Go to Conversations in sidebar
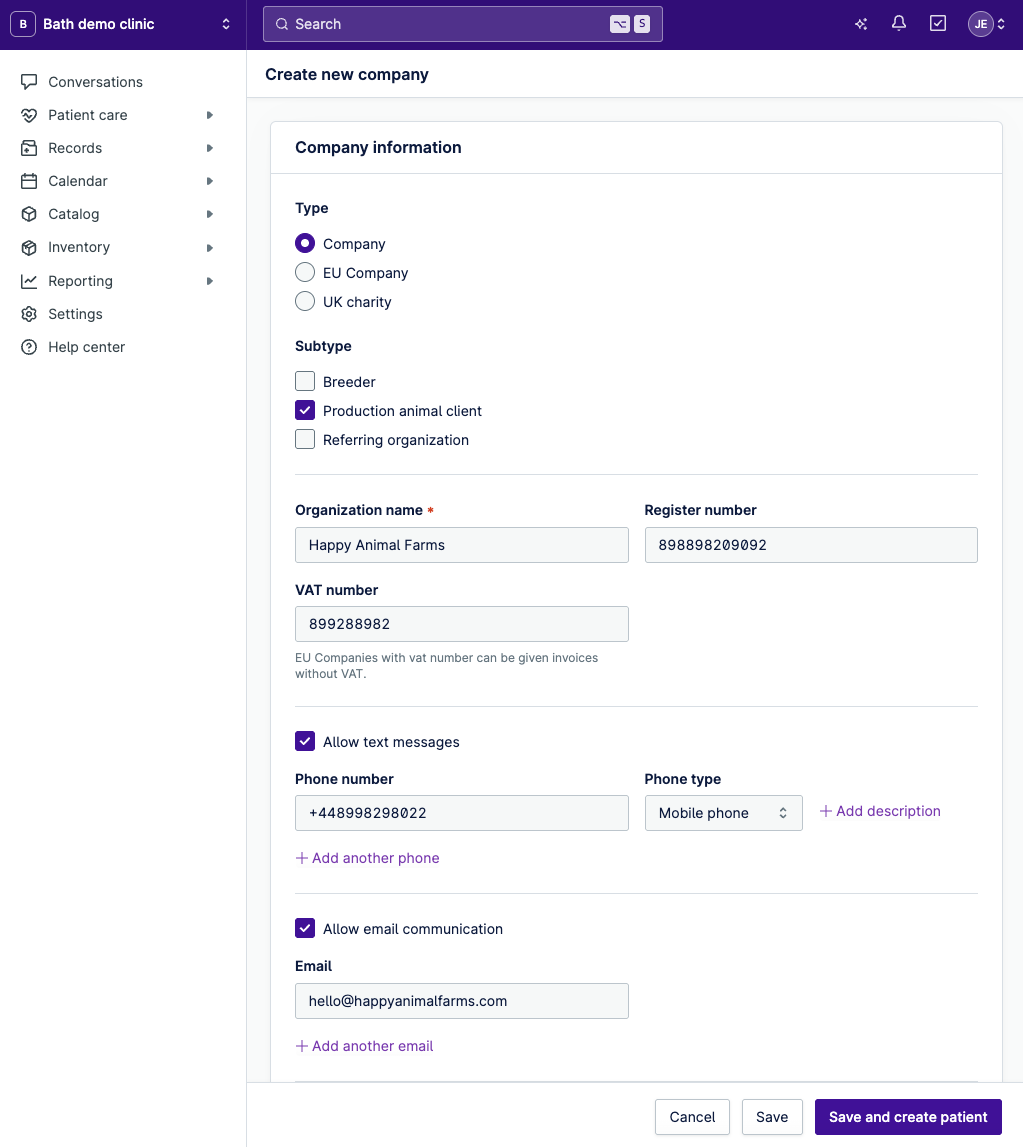This screenshot has height=1147, width=1023. 95,82
